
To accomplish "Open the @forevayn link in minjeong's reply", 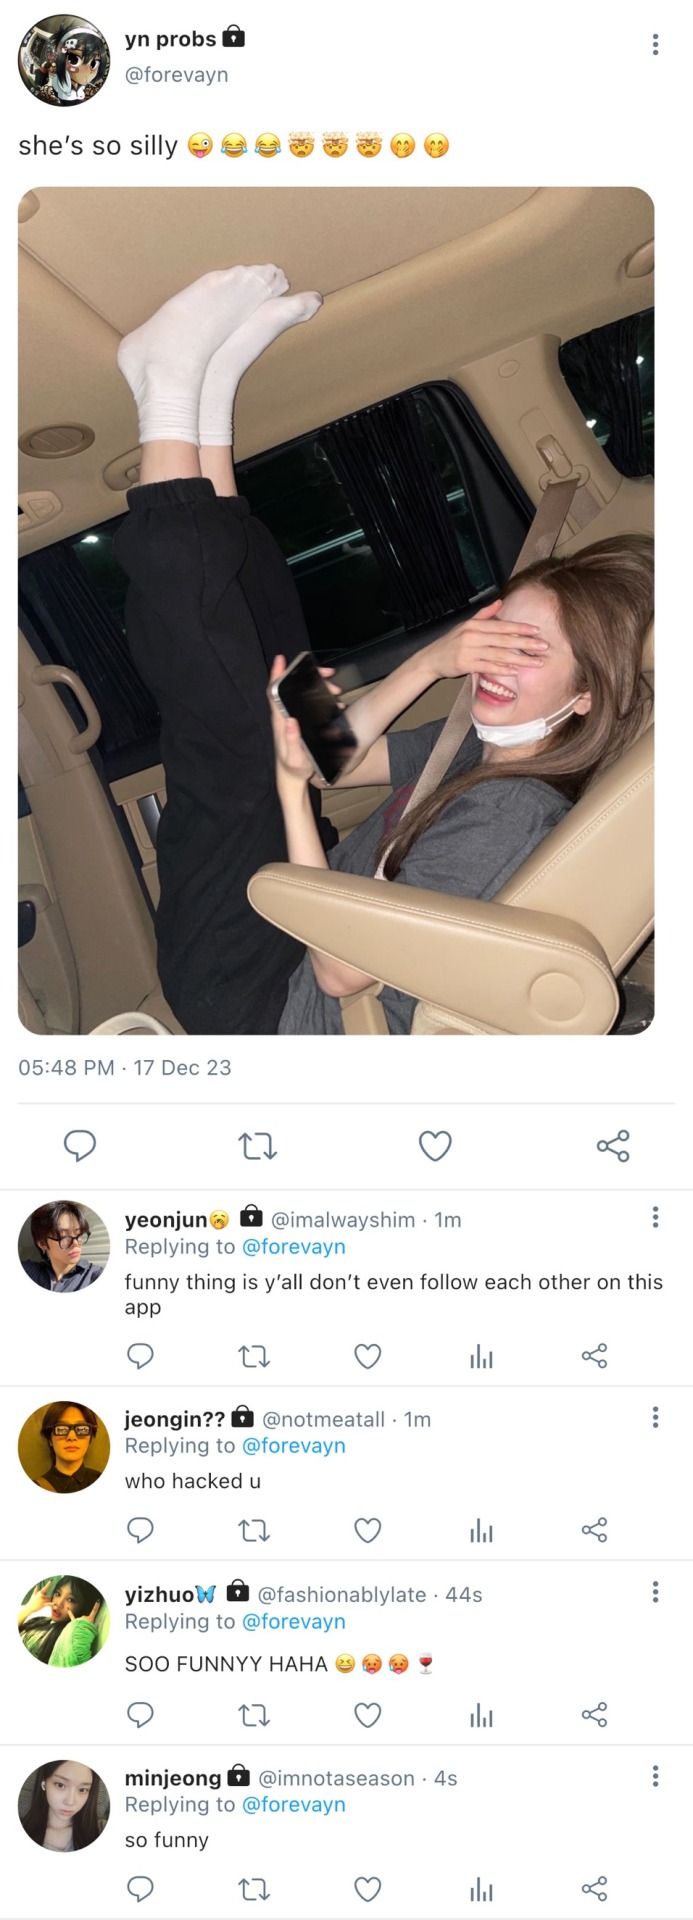I will (x=294, y=1805).
